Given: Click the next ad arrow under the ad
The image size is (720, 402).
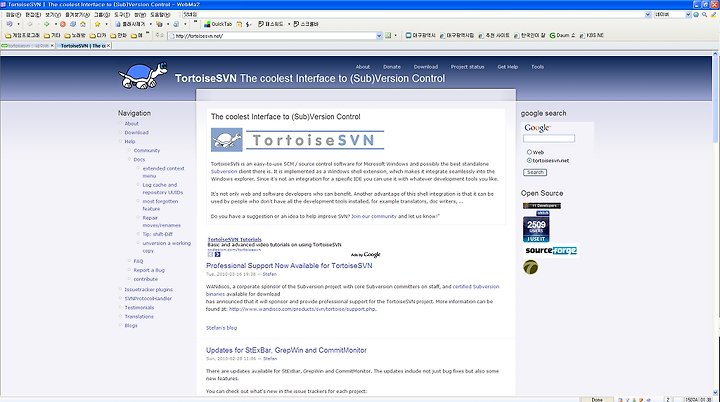Looking at the screenshot, I should tap(217, 254).
